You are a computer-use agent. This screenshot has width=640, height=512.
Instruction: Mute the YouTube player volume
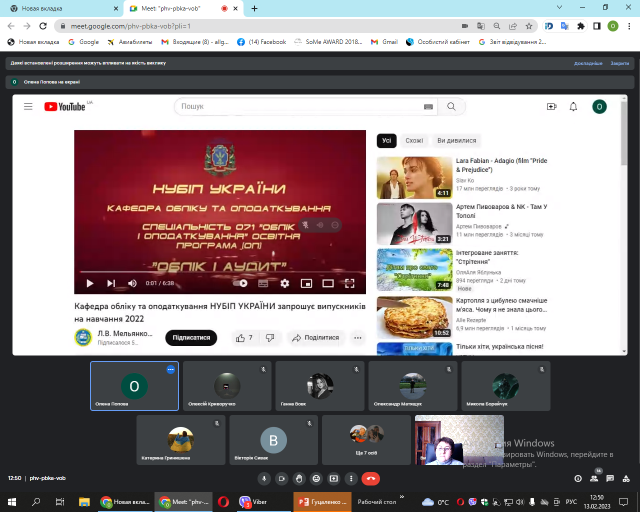click(x=132, y=283)
